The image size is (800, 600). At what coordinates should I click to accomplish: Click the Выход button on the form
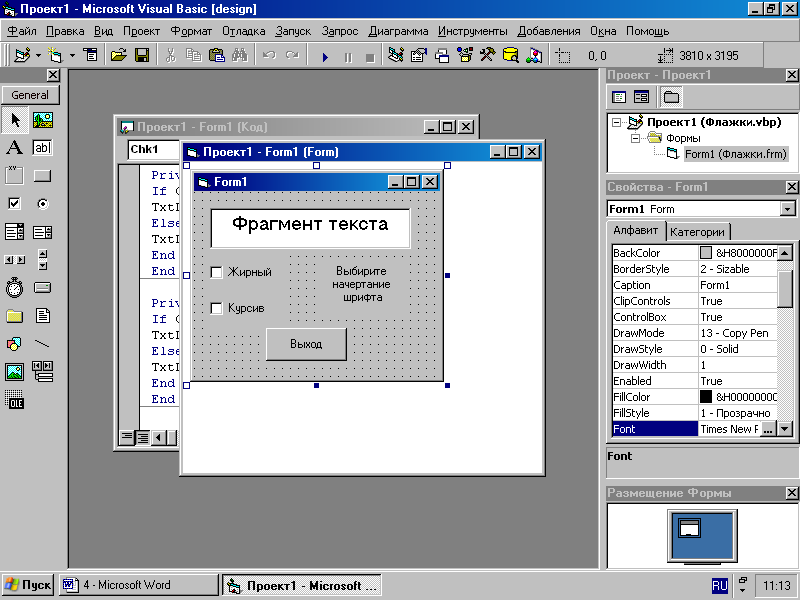(x=306, y=344)
